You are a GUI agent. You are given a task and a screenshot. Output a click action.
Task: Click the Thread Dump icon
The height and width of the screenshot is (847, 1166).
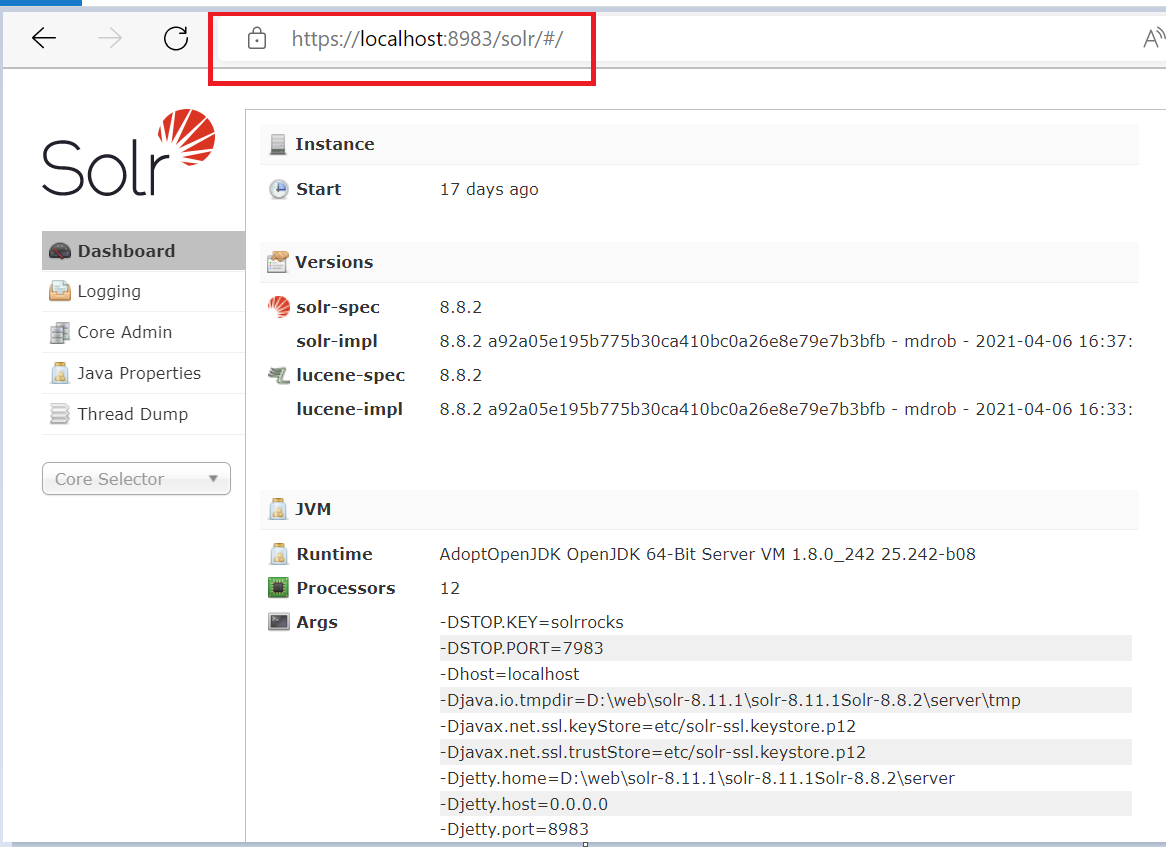point(59,414)
